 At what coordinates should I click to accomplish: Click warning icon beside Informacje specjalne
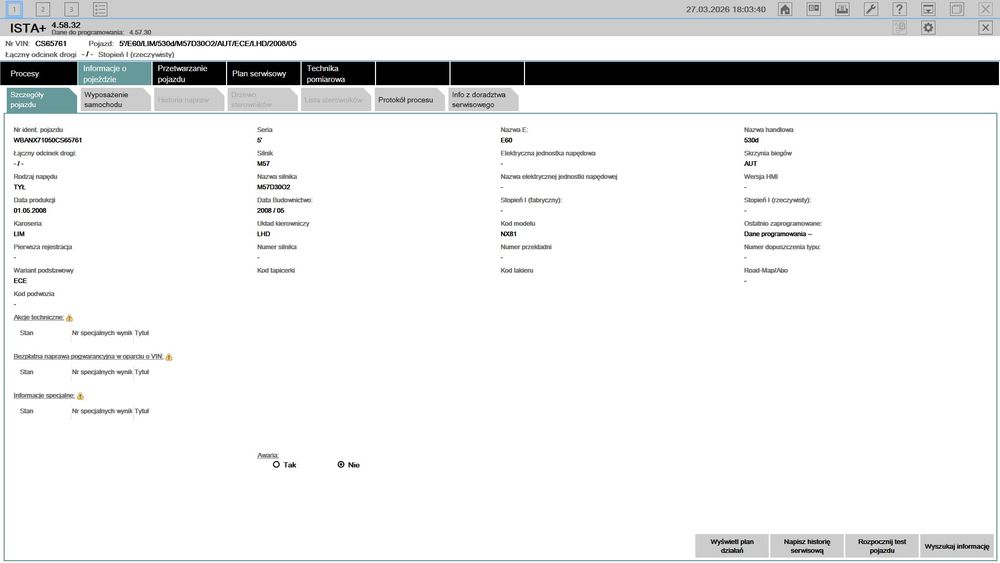click(80, 396)
